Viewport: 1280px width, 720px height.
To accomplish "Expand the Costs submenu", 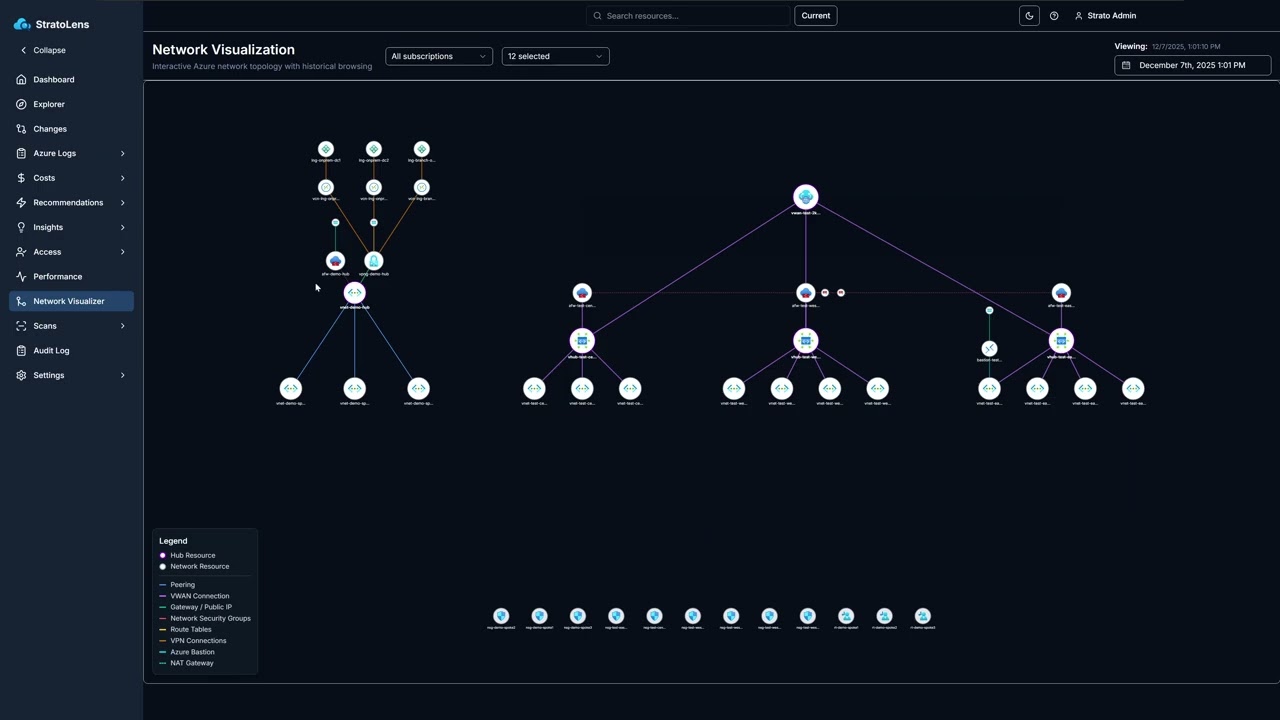I will 70,178.
